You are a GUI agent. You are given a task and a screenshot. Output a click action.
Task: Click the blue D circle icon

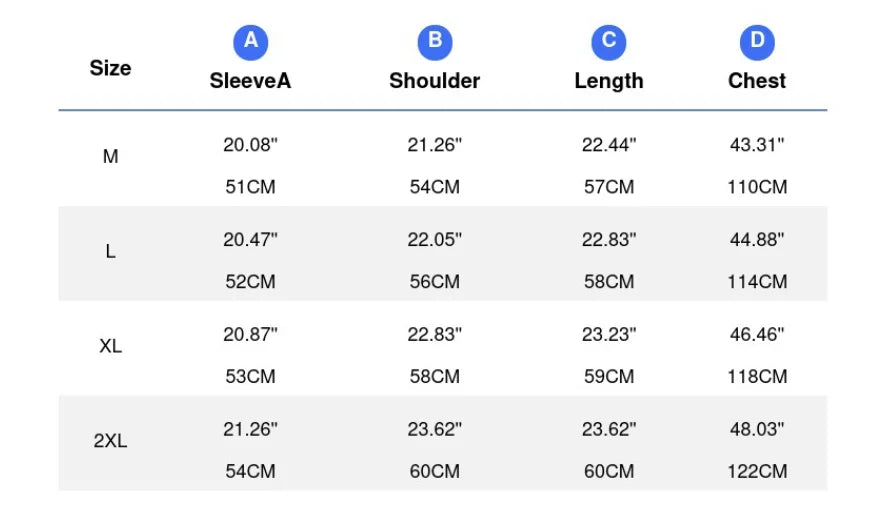click(757, 42)
